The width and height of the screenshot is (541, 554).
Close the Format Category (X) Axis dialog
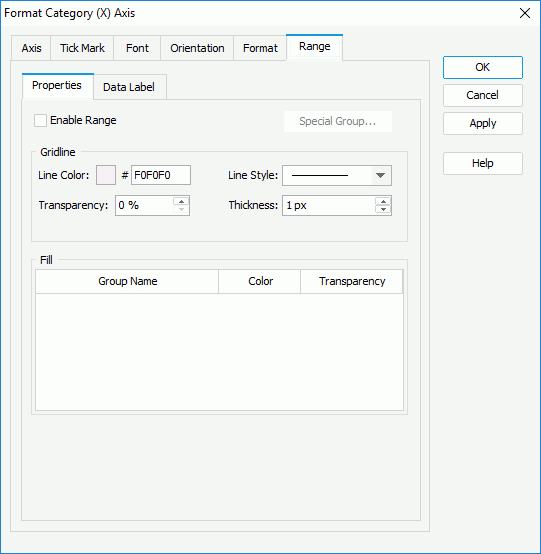point(525,13)
